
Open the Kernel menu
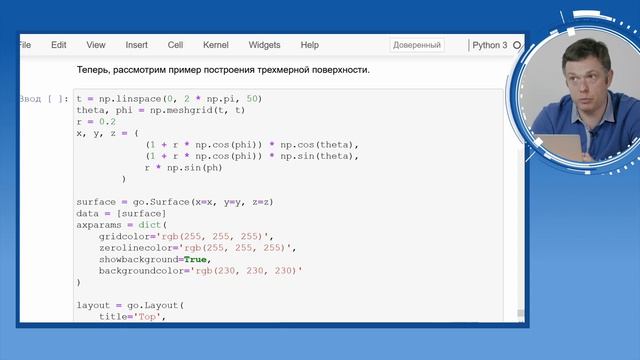(x=216, y=45)
